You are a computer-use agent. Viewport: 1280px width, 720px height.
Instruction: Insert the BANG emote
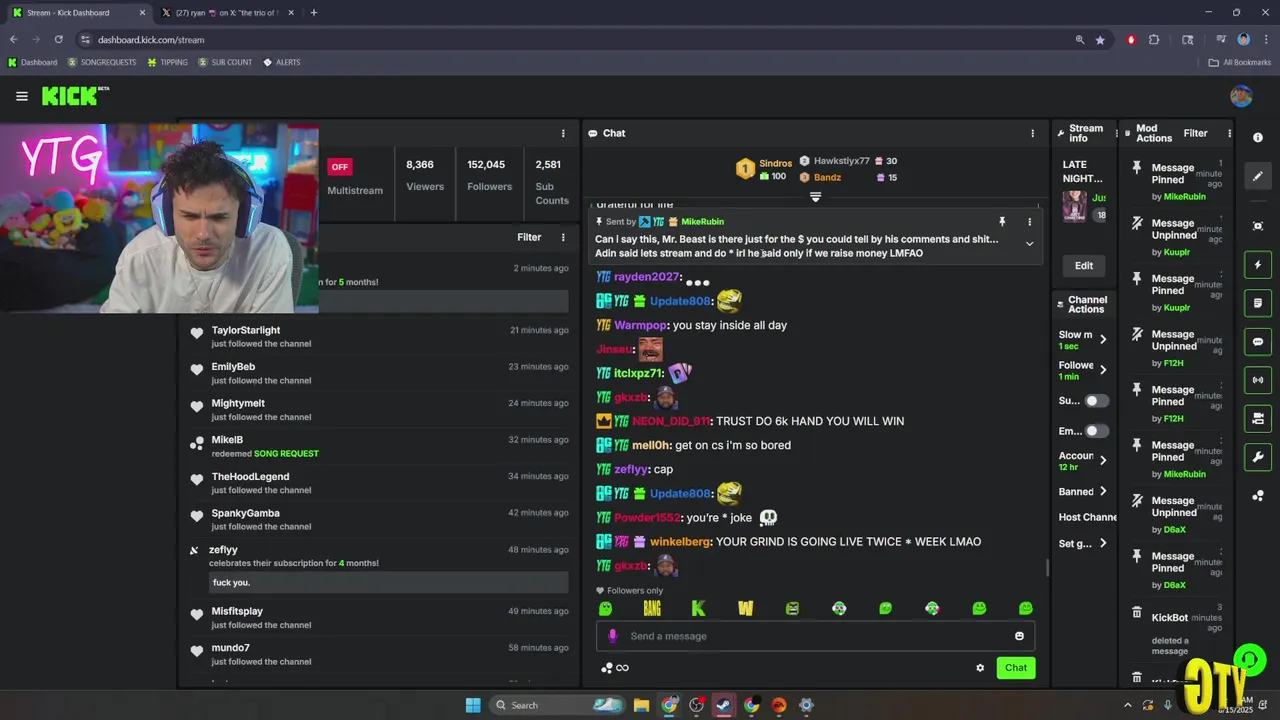pyautogui.click(x=652, y=608)
